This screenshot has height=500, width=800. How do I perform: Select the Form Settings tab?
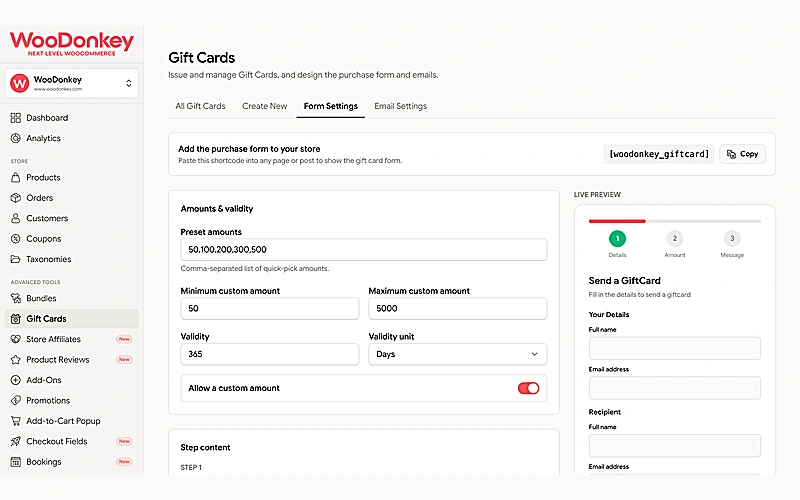click(331, 106)
